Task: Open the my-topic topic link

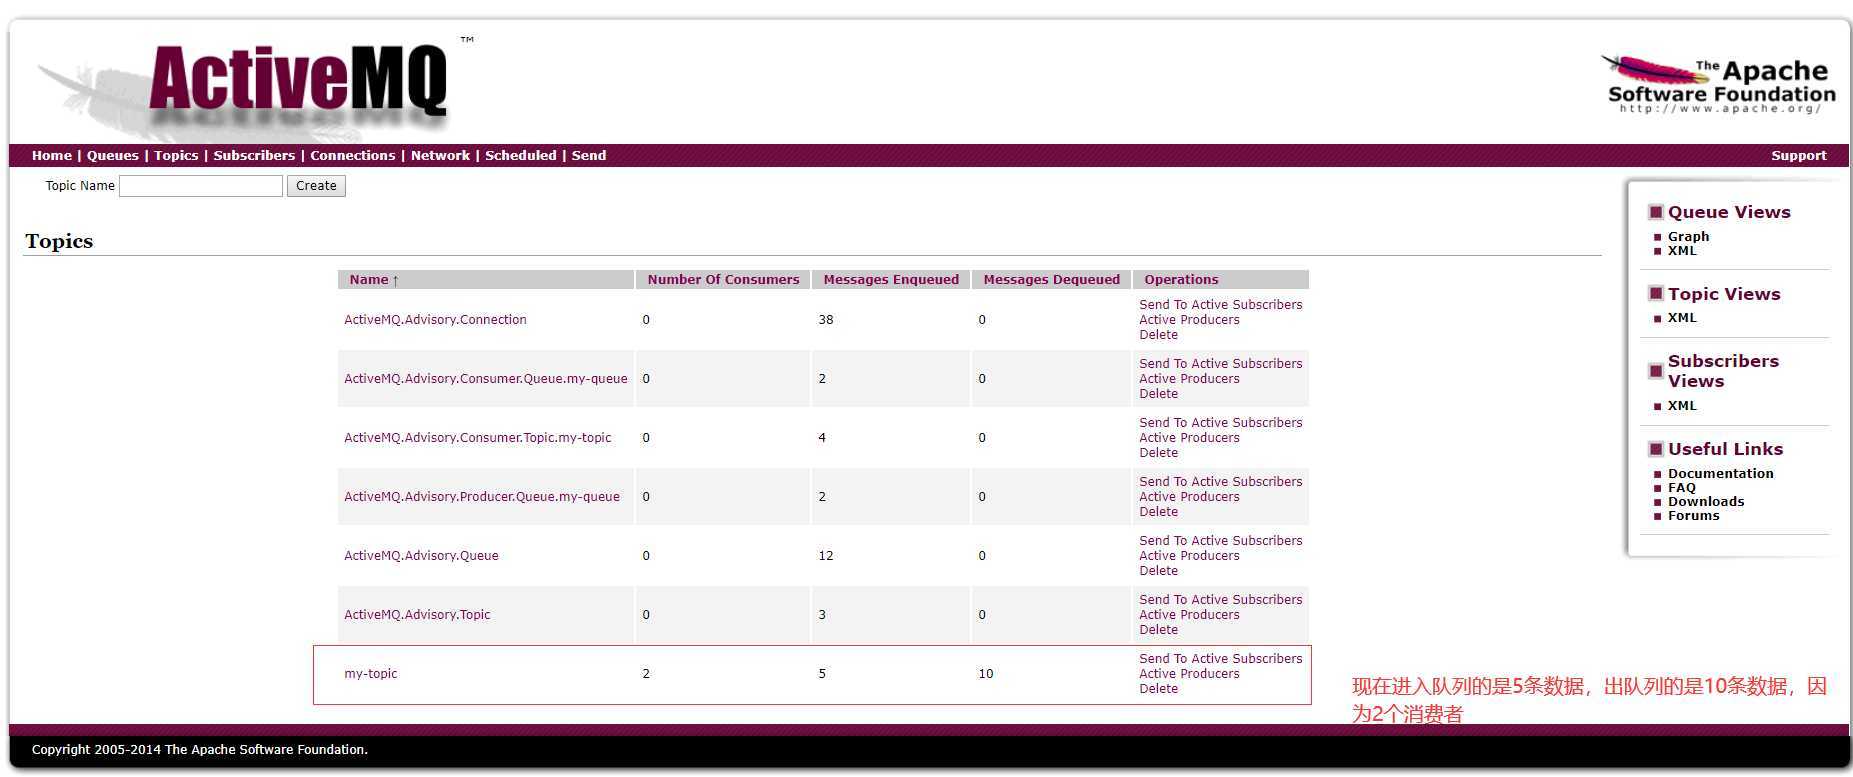Action: pyautogui.click(x=370, y=674)
